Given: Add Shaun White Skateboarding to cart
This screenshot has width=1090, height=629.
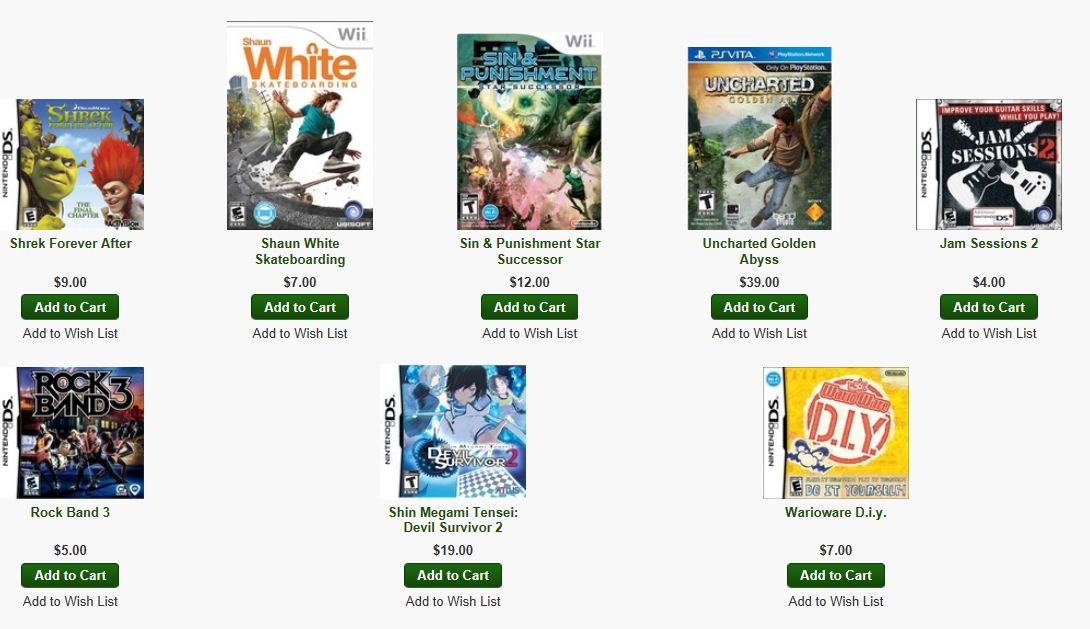Looking at the screenshot, I should coord(300,307).
